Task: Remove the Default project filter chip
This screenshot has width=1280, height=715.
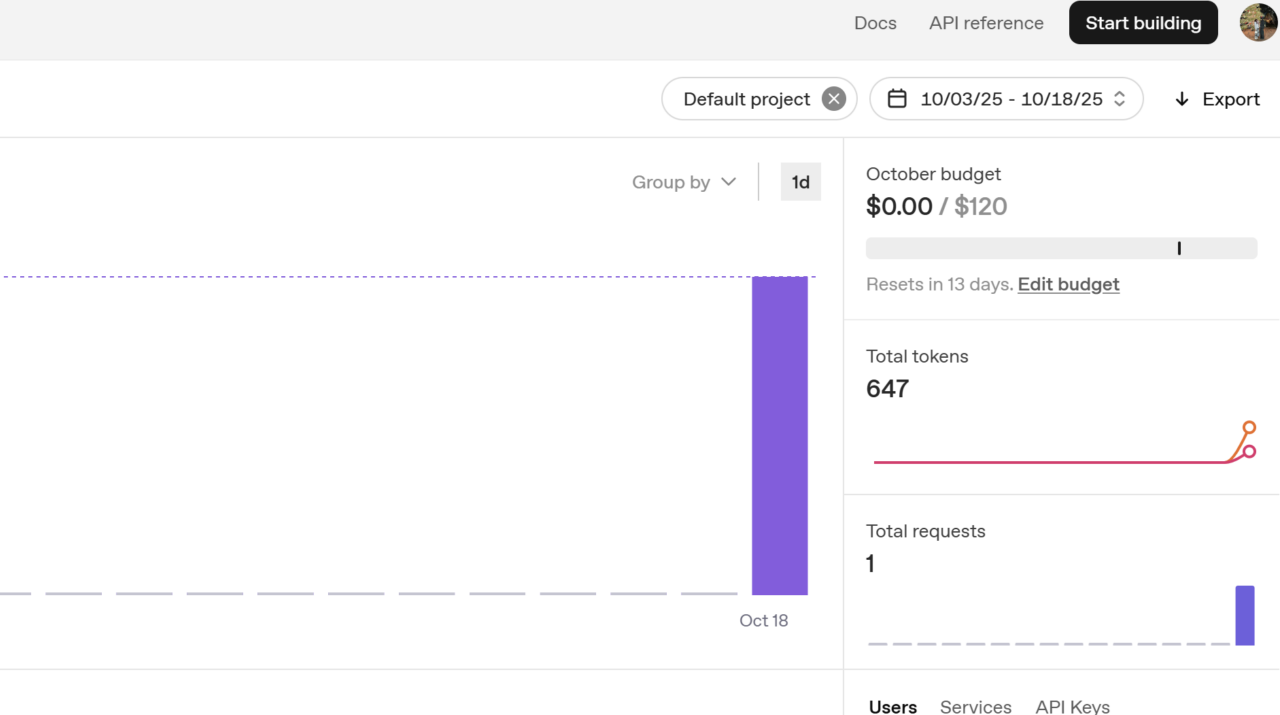Action: pyautogui.click(x=833, y=99)
